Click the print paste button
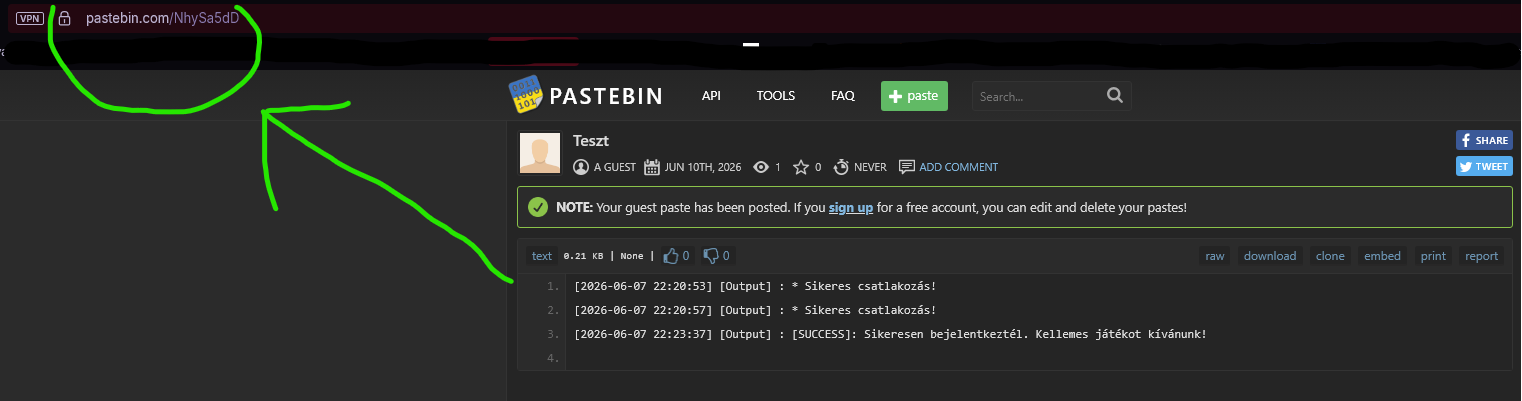This screenshot has width=1522, height=401. click(x=1433, y=256)
